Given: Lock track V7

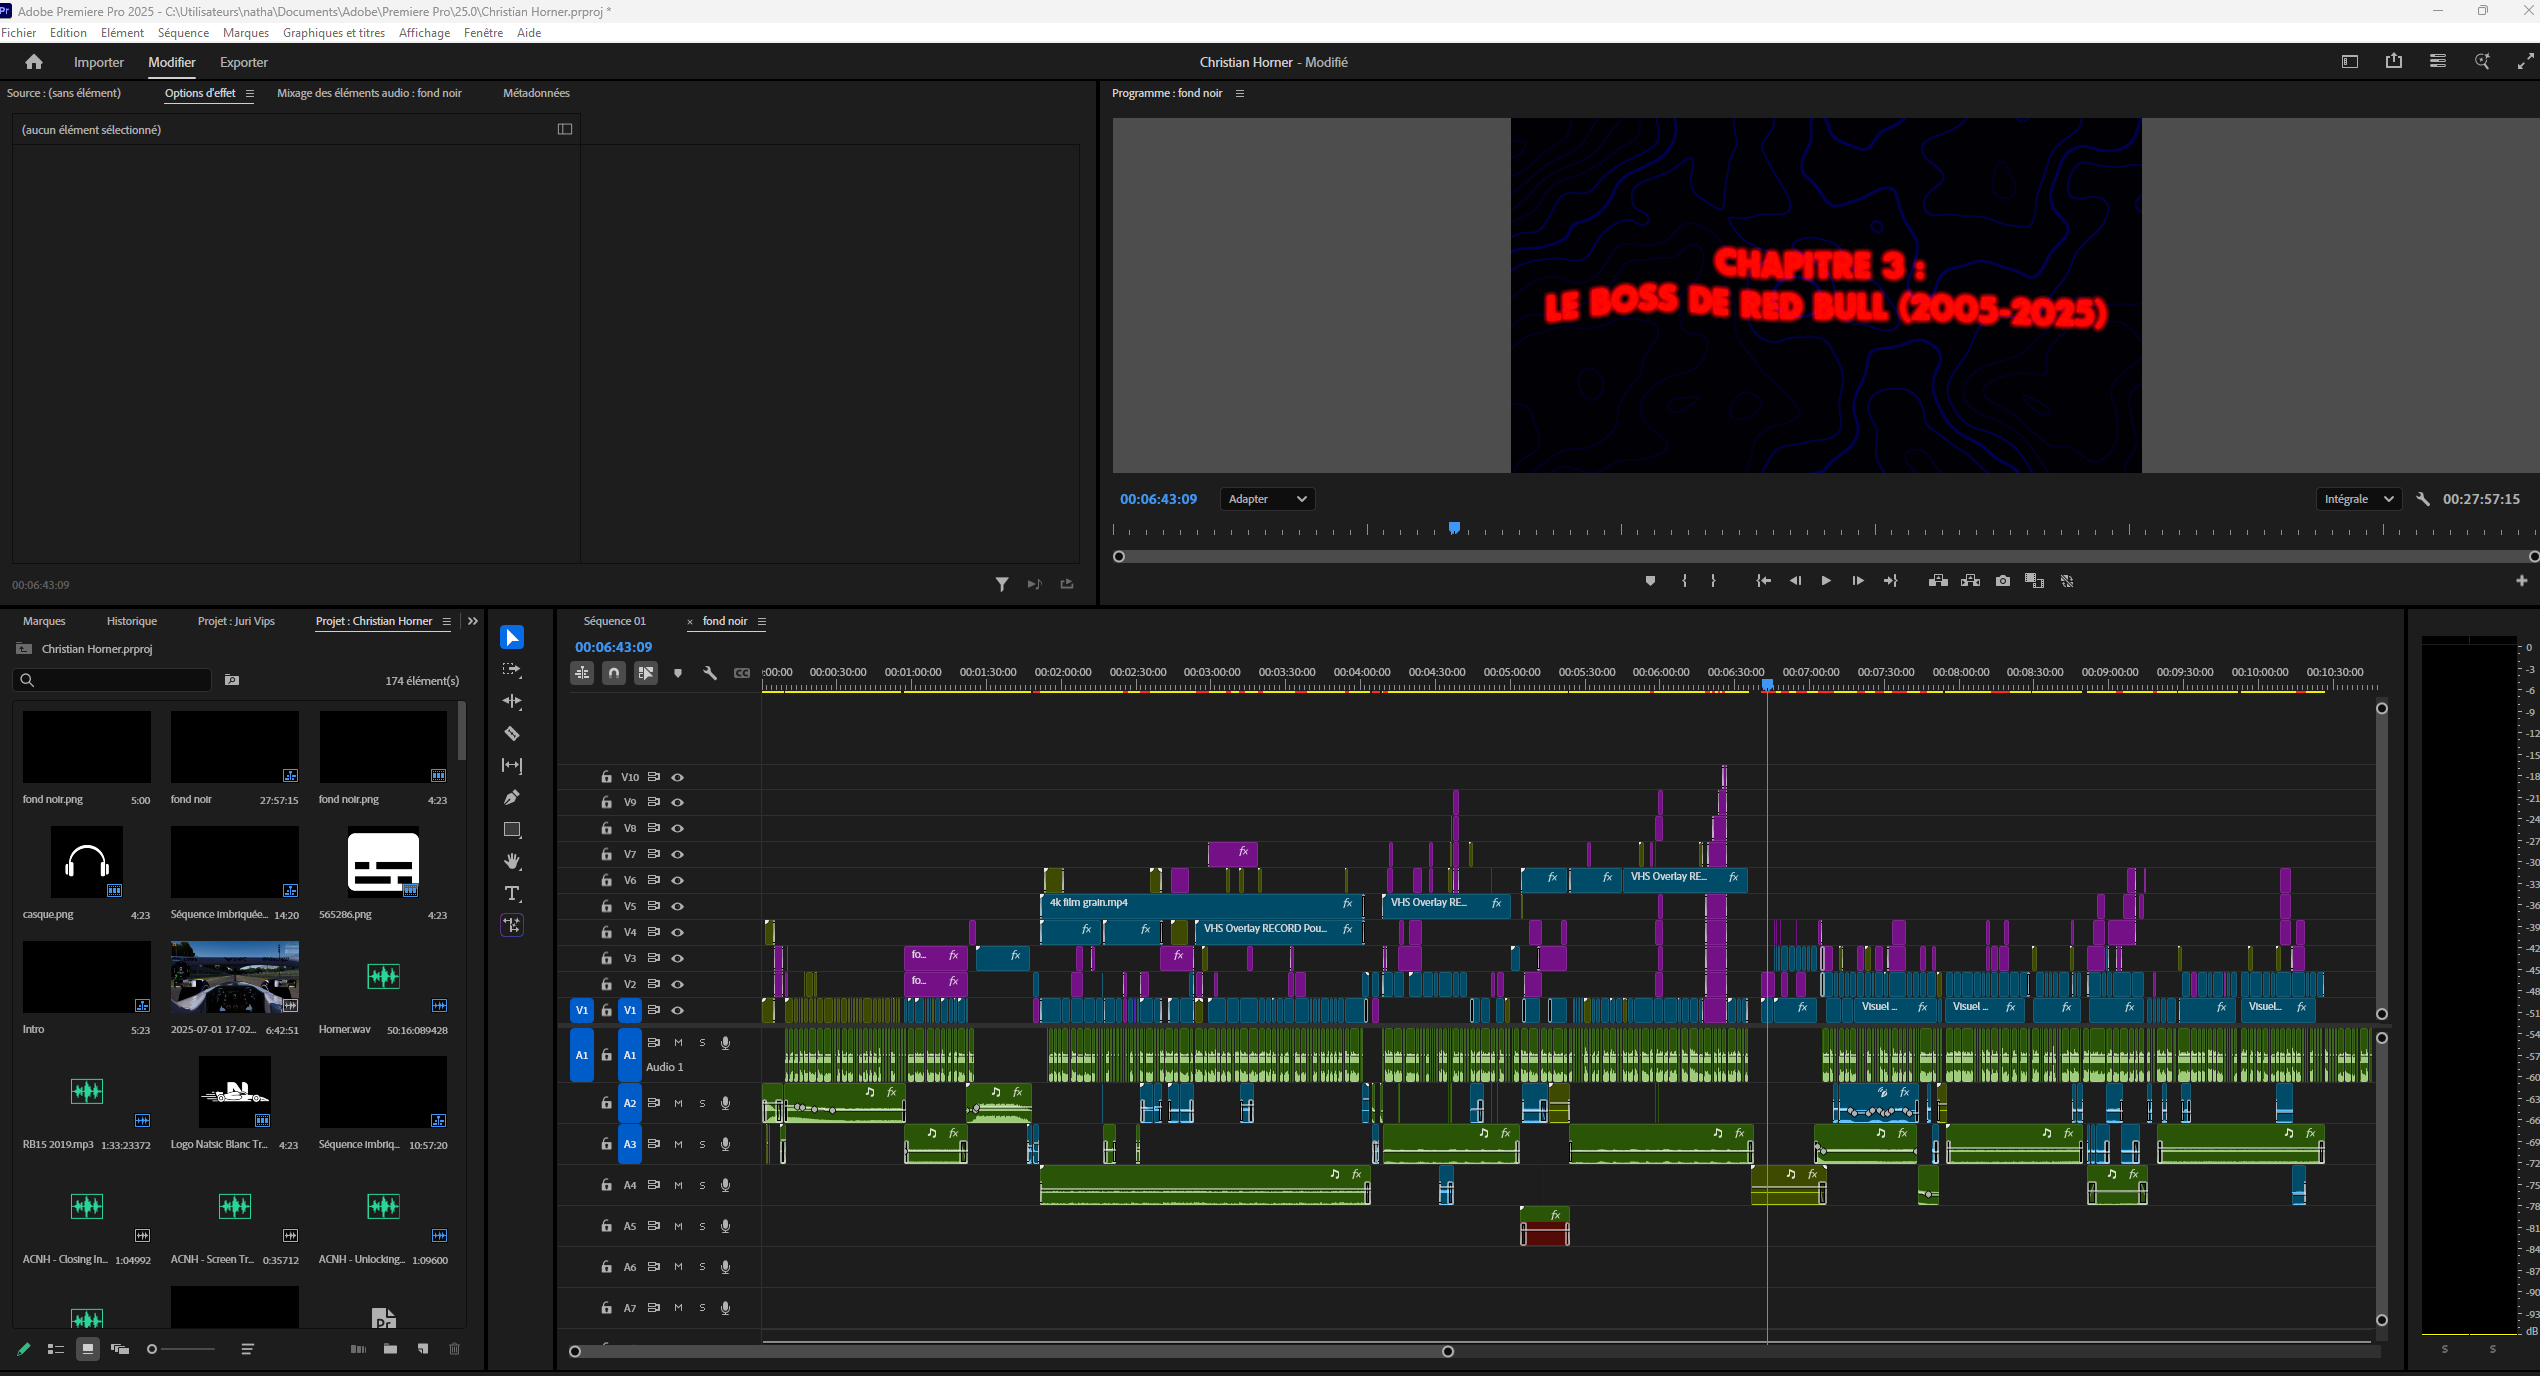Looking at the screenshot, I should (606, 854).
